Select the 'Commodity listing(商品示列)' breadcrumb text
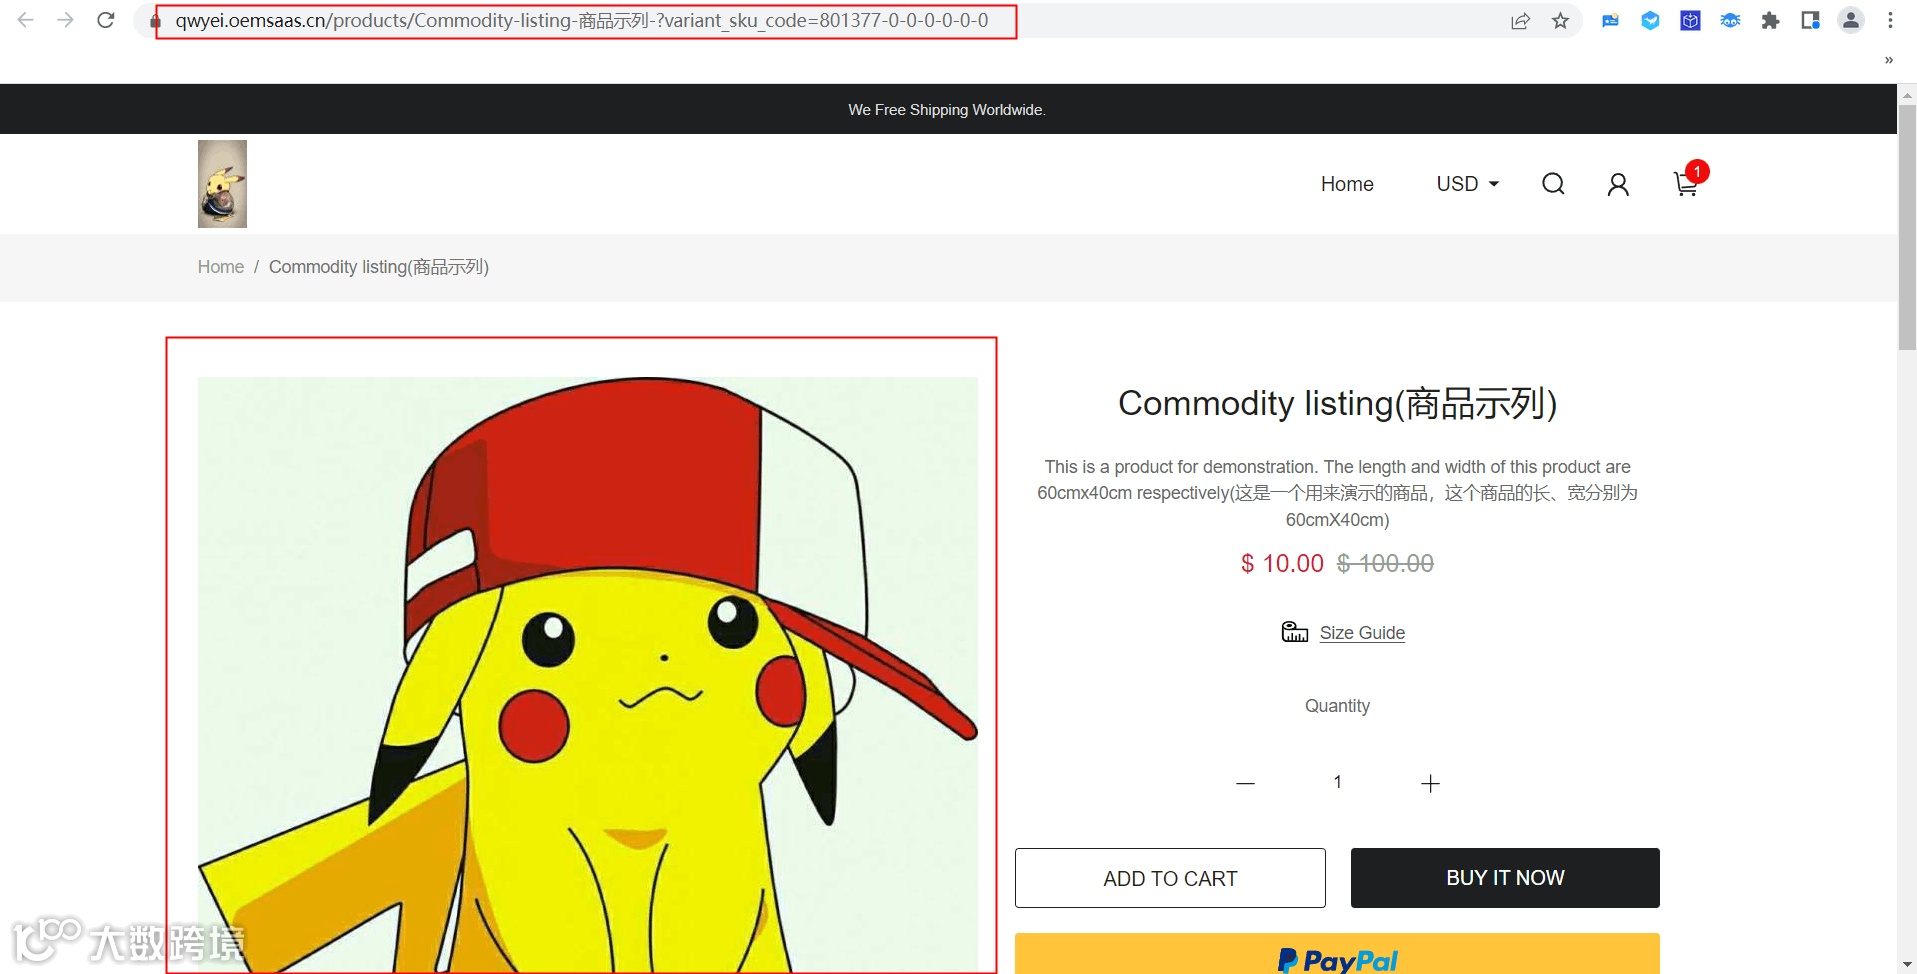Viewport: 1917px width, 974px height. [379, 267]
